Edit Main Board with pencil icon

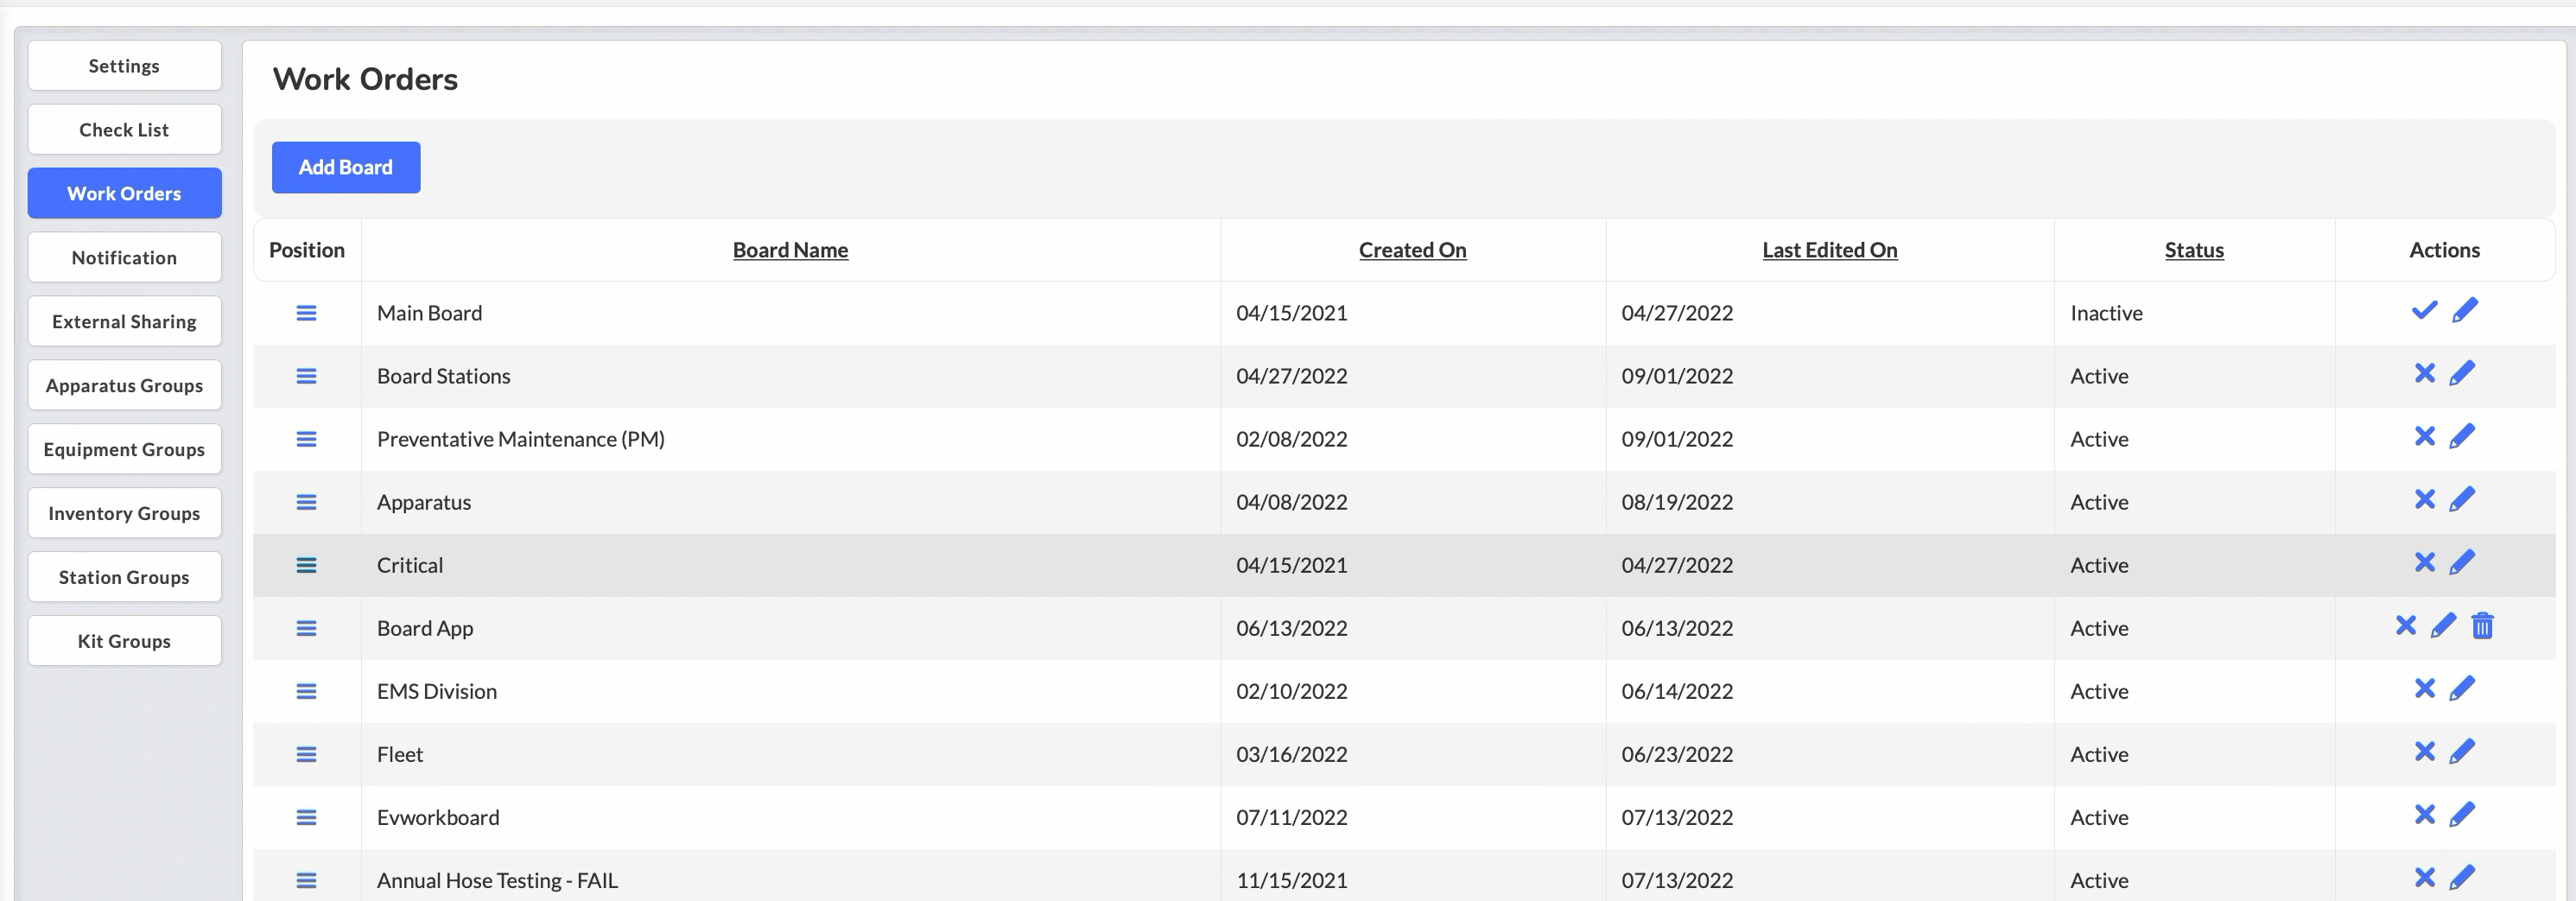click(2465, 310)
